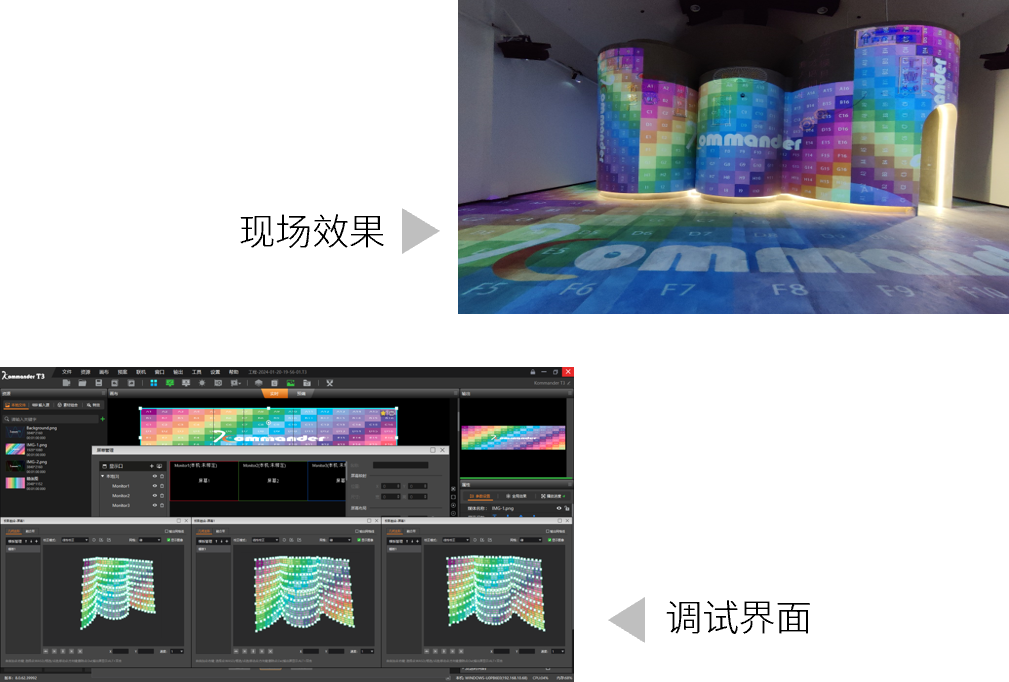
Task: Toggle eye icon beside IMG-1.png media name
Action: [559, 508]
